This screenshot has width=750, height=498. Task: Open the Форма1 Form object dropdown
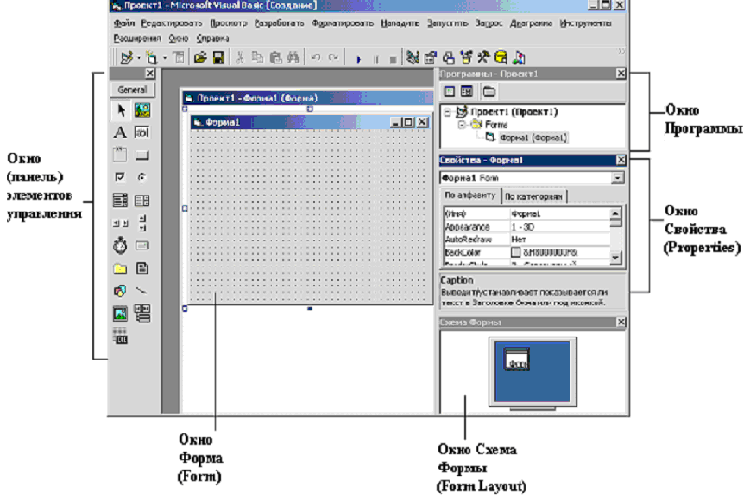618,178
